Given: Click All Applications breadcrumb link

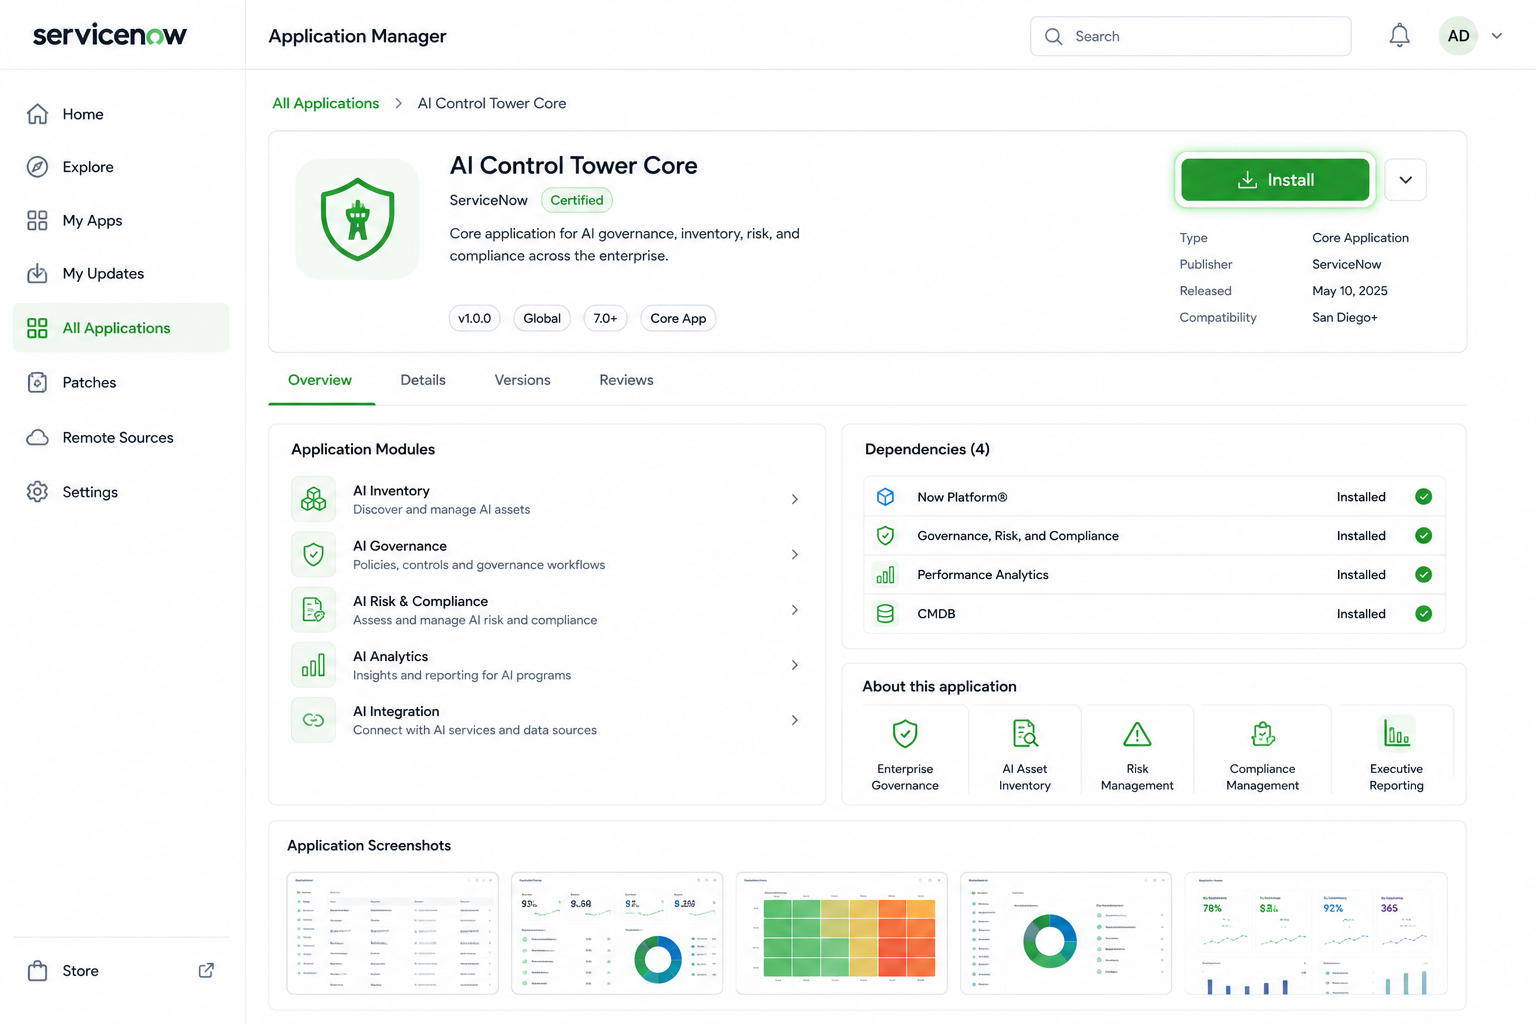Looking at the screenshot, I should click(325, 103).
